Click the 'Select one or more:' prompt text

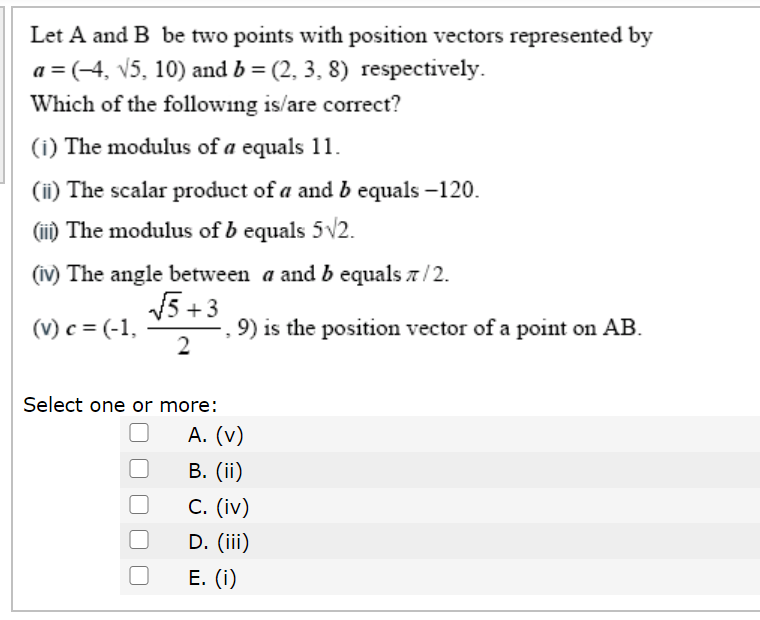coord(120,405)
